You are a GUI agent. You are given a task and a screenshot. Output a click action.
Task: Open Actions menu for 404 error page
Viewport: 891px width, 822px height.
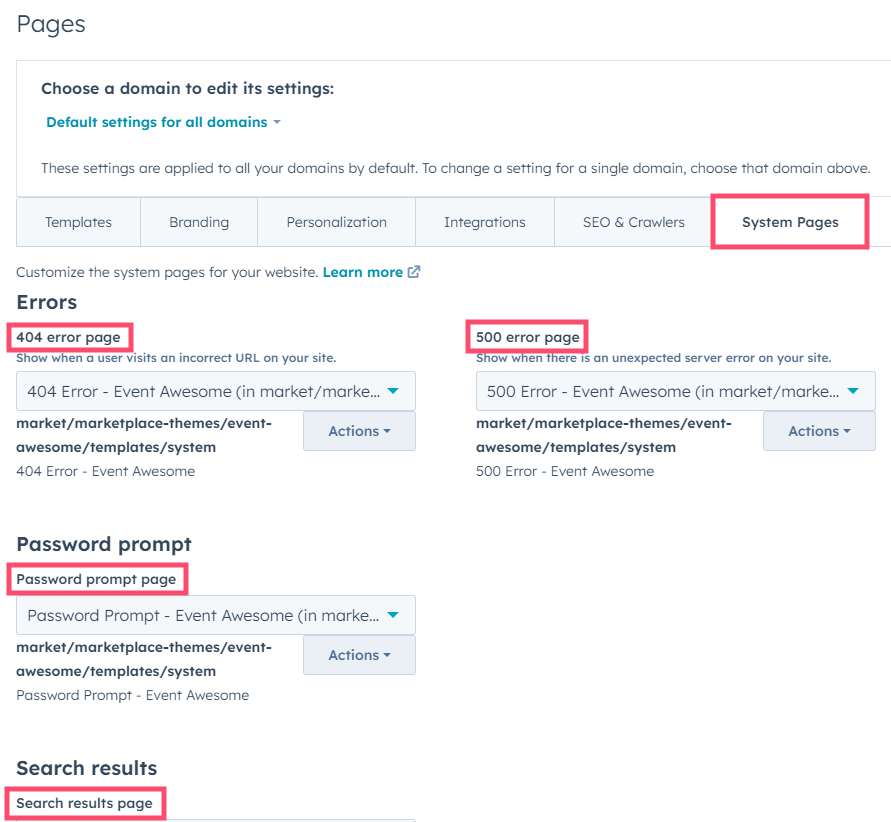click(x=359, y=431)
